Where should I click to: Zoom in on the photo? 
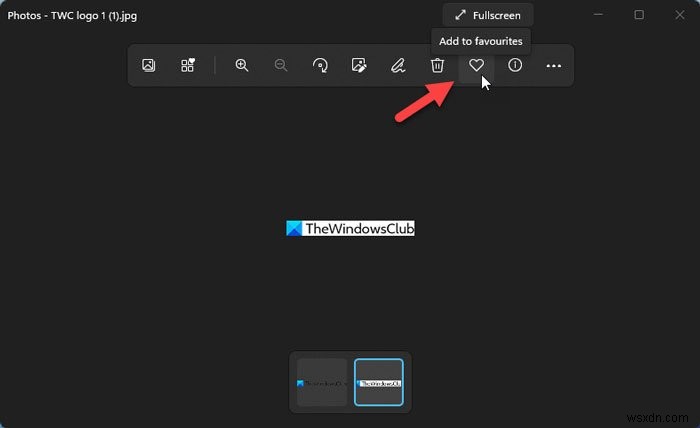242,66
